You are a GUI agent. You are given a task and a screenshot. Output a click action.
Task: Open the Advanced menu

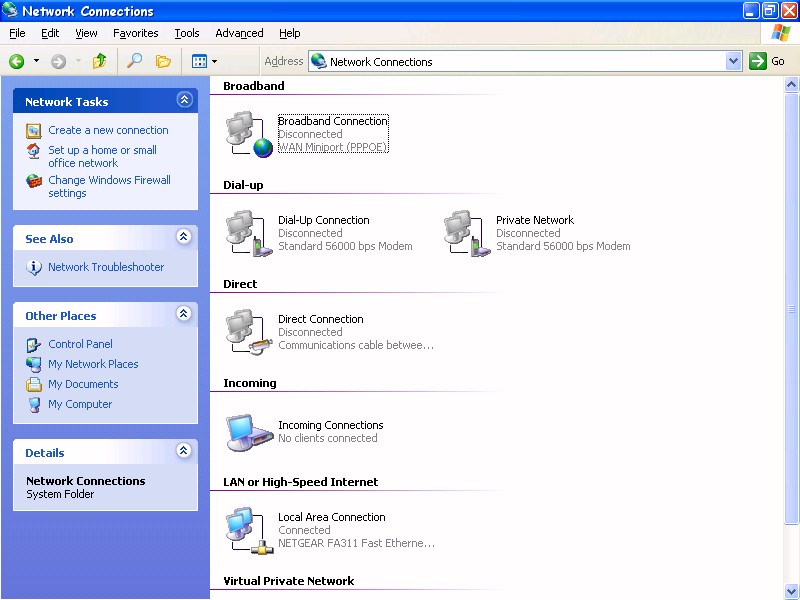[238, 33]
